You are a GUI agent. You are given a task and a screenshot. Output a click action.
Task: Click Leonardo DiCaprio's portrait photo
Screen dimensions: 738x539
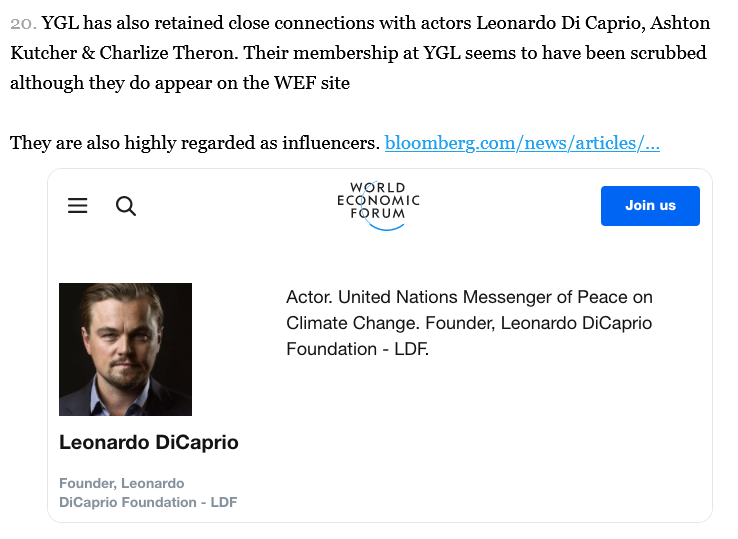[x=125, y=349]
